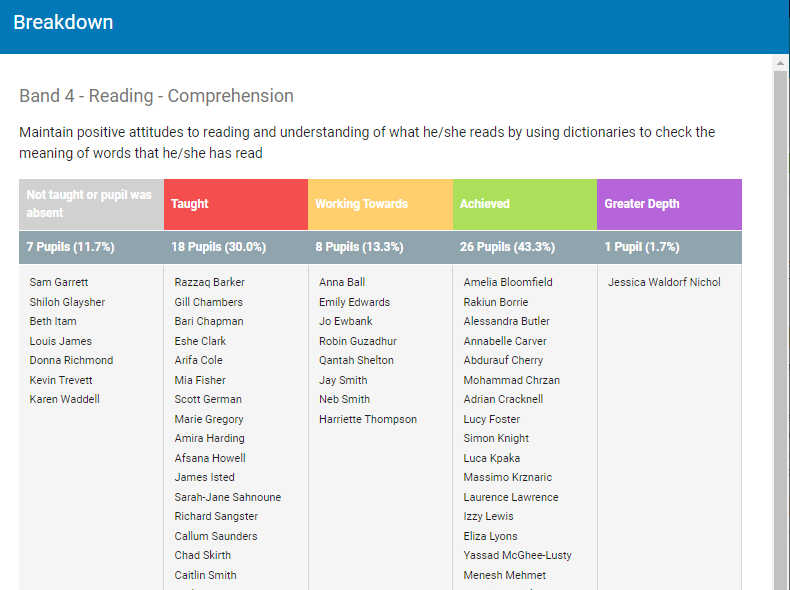This screenshot has height=590, width=790.
Task: Click the 1 Pupil (1.7%) count
Action: [642, 247]
